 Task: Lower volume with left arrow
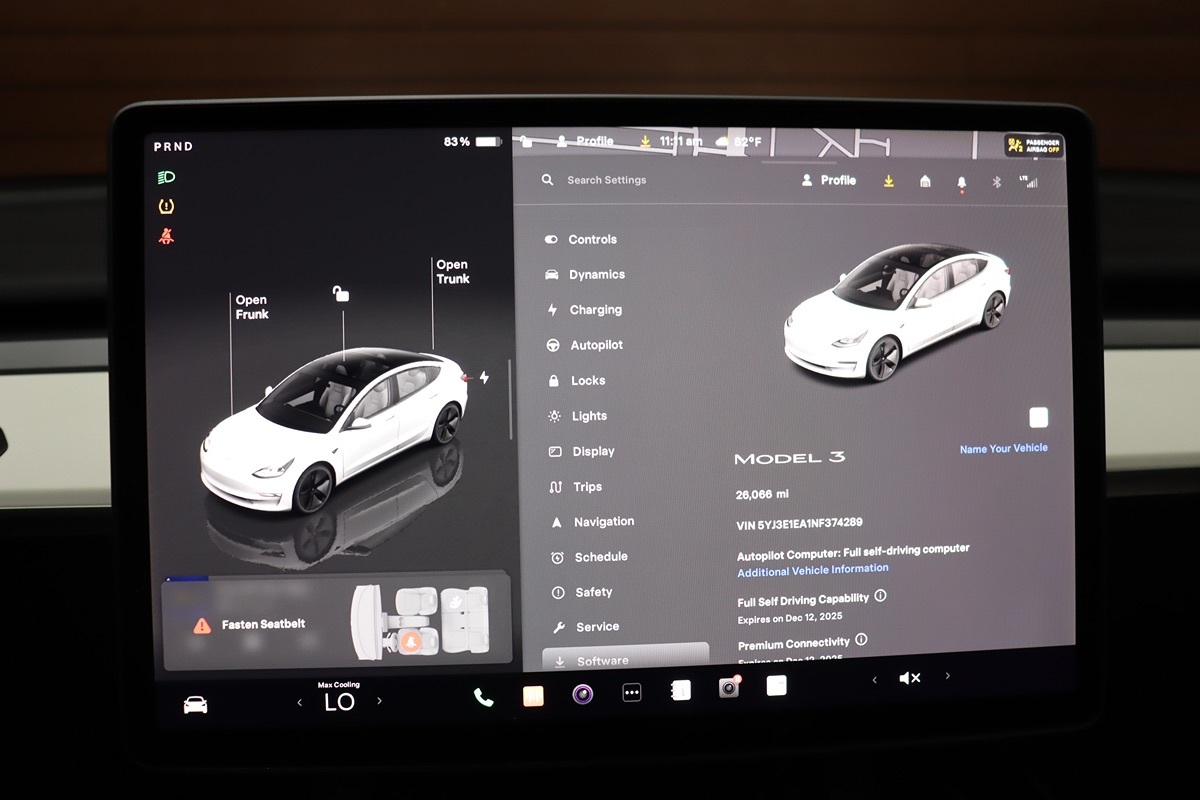pos(874,680)
